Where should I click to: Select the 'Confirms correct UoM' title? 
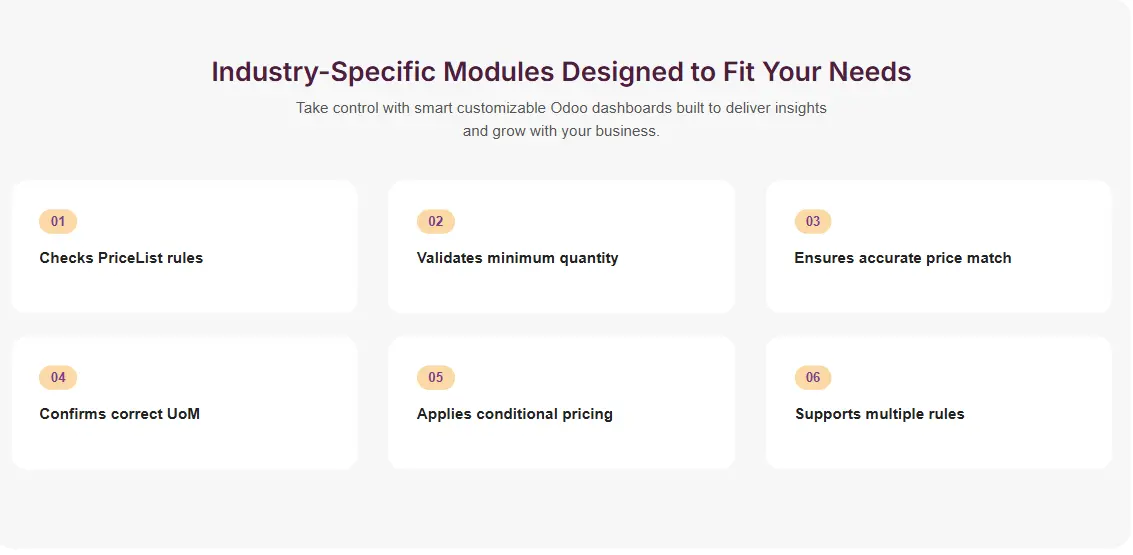[120, 414]
